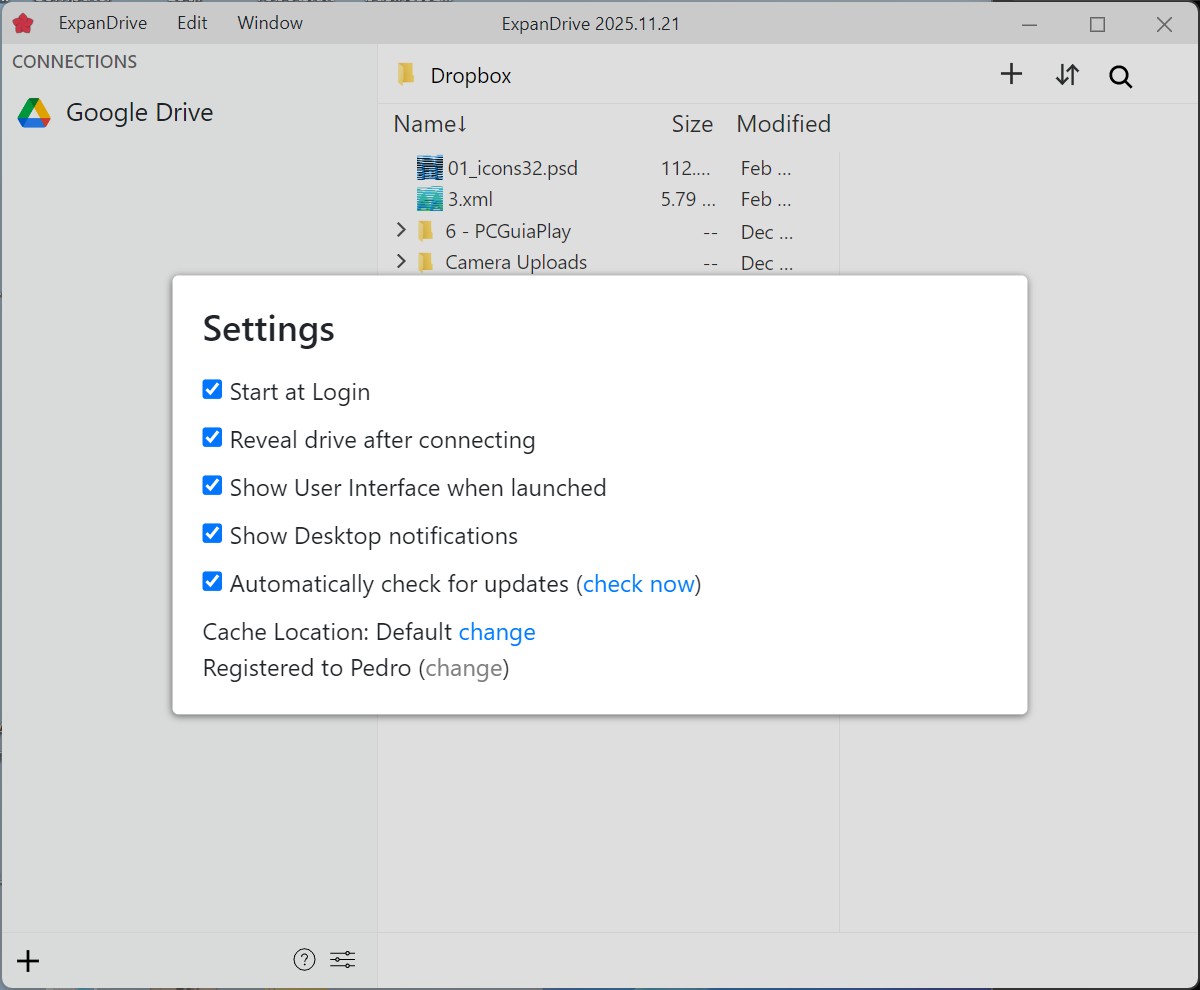Click change link for Cache Location
1200x990 pixels.
tap(497, 632)
